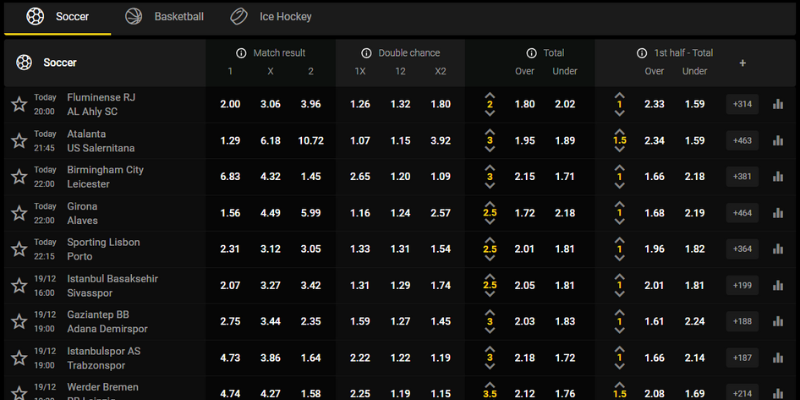Viewport: 800px width, 400px height.
Task: Expand +314 more markets for Fluminense match
Action: click(742, 104)
